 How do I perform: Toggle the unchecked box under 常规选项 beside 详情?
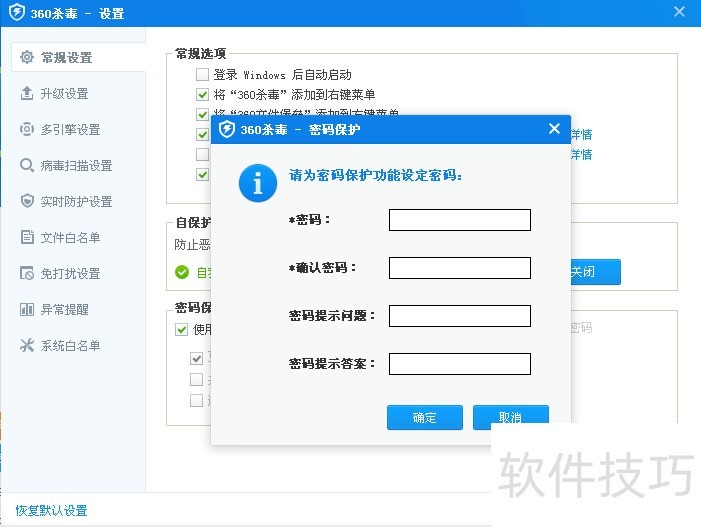coord(203,154)
